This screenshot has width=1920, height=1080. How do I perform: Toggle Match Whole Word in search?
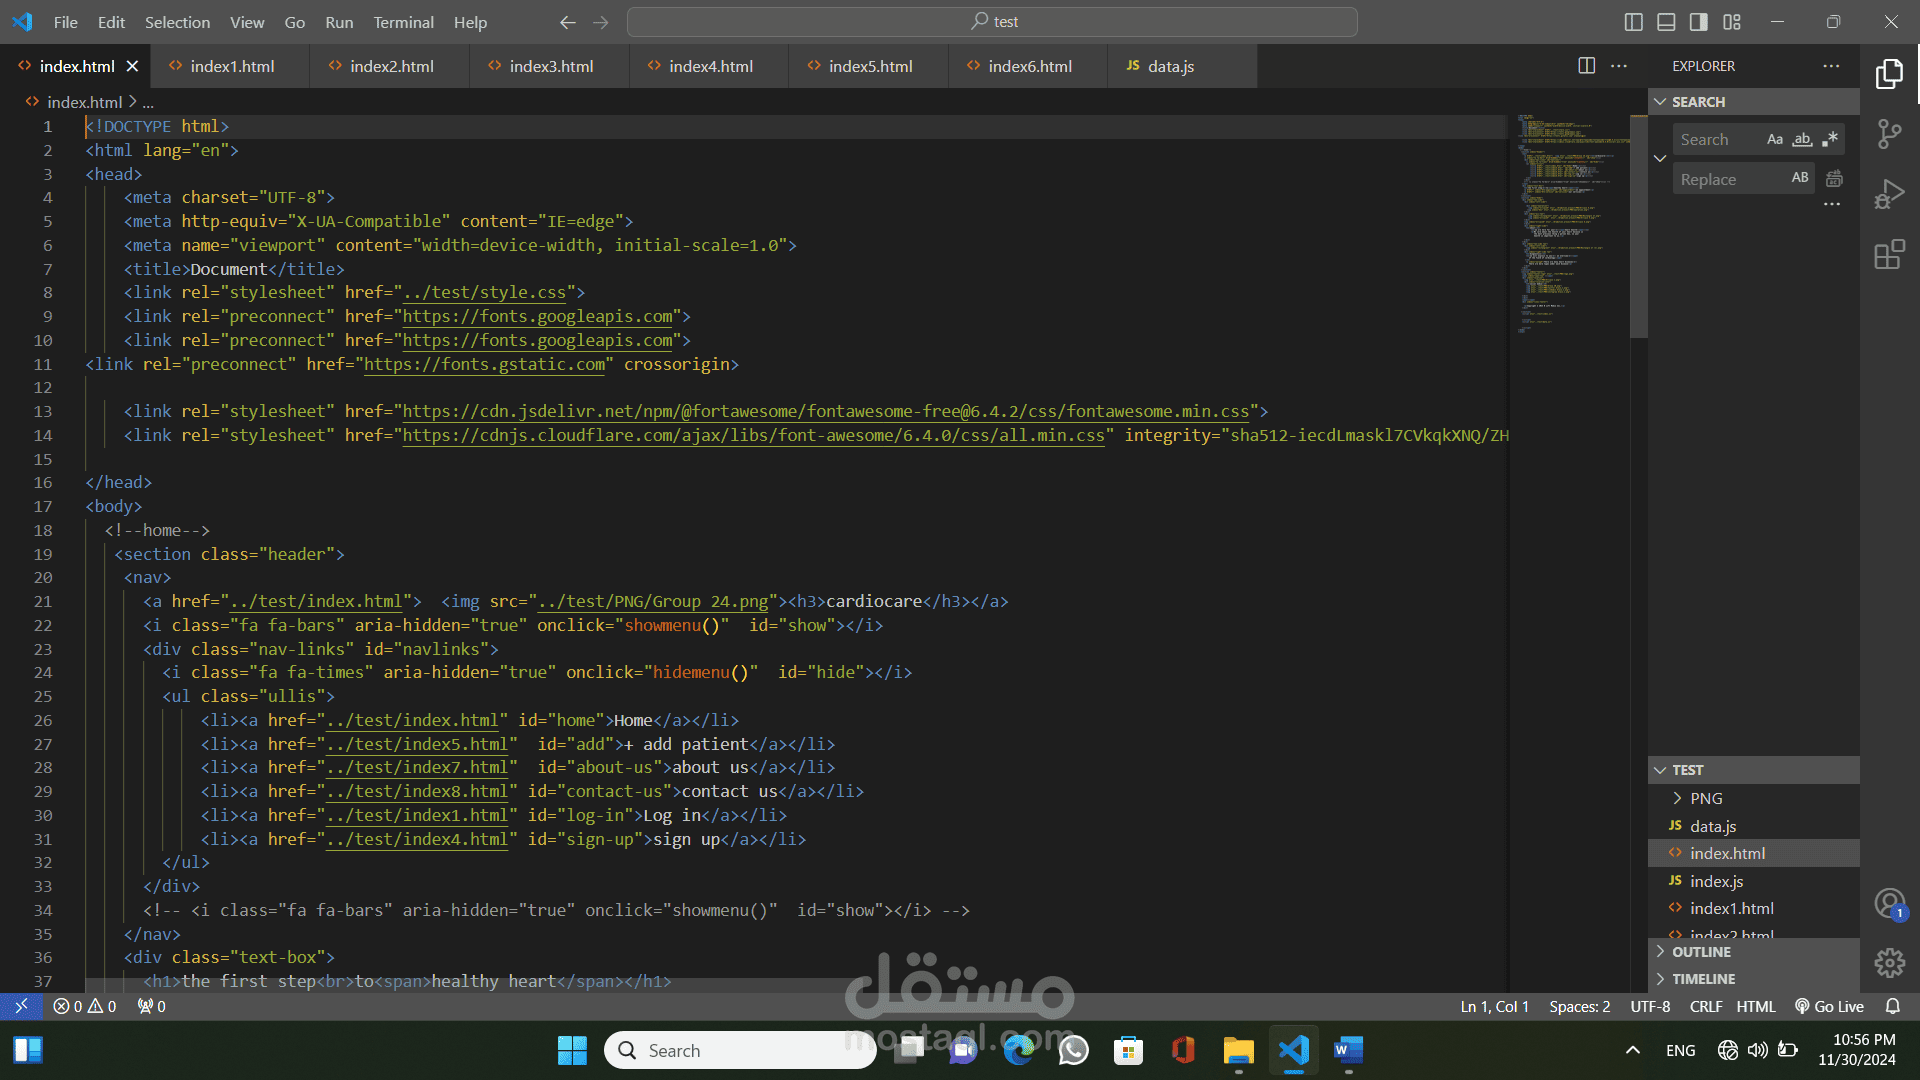point(1802,140)
